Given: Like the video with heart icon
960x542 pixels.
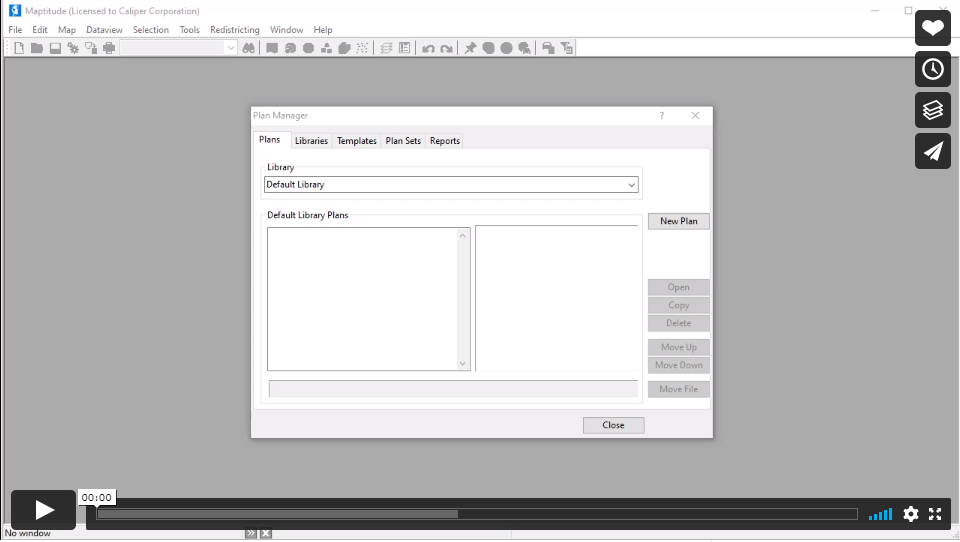Looking at the screenshot, I should [x=932, y=28].
